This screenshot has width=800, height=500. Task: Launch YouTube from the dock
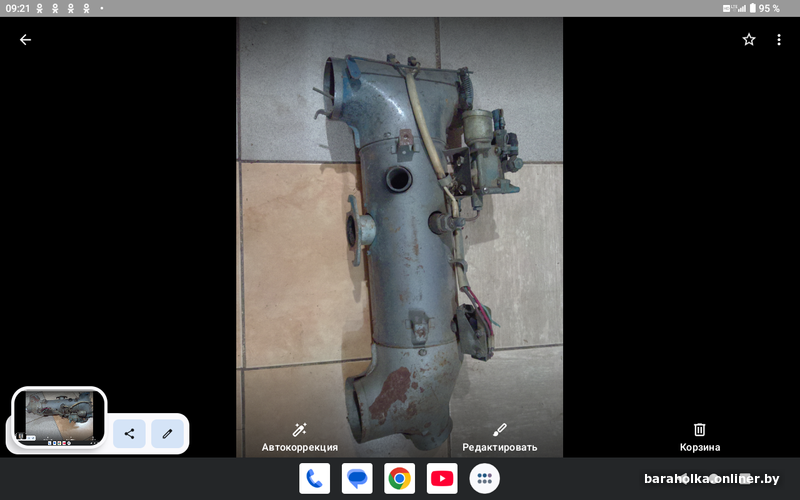click(442, 479)
